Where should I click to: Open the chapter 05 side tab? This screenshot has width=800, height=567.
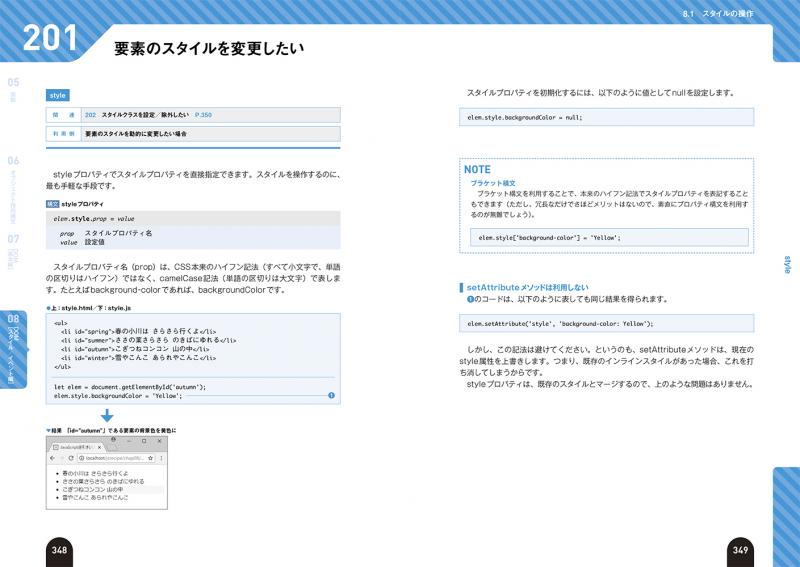click(x=13, y=89)
